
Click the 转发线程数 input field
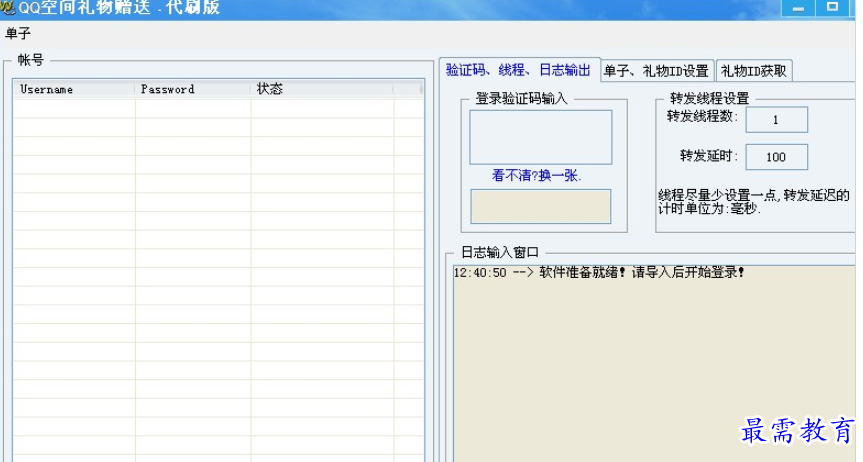777,120
